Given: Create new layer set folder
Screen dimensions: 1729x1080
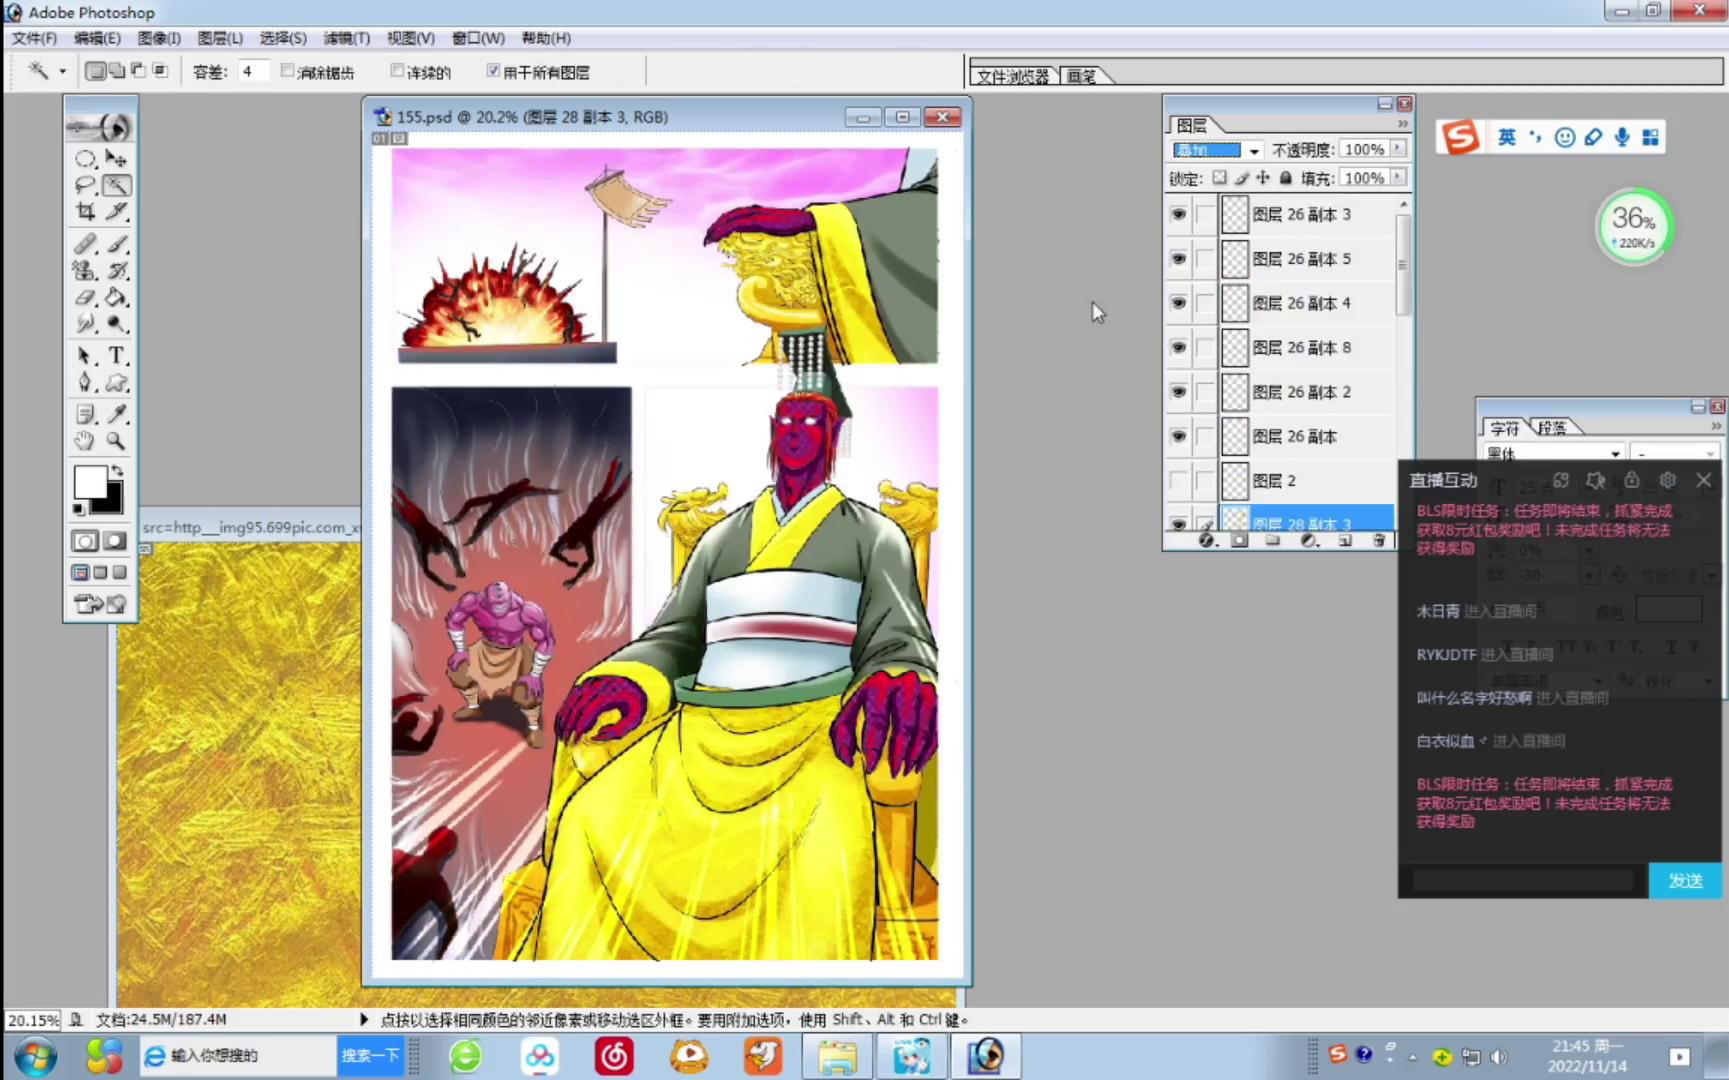Looking at the screenshot, I should pyautogui.click(x=1273, y=540).
